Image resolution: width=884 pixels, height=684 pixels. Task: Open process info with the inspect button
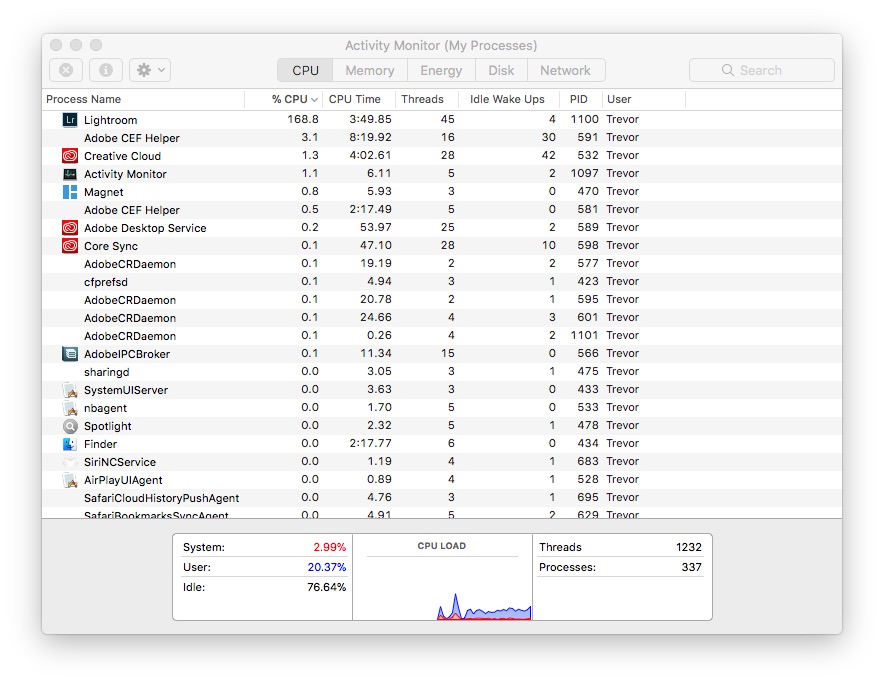coord(106,70)
